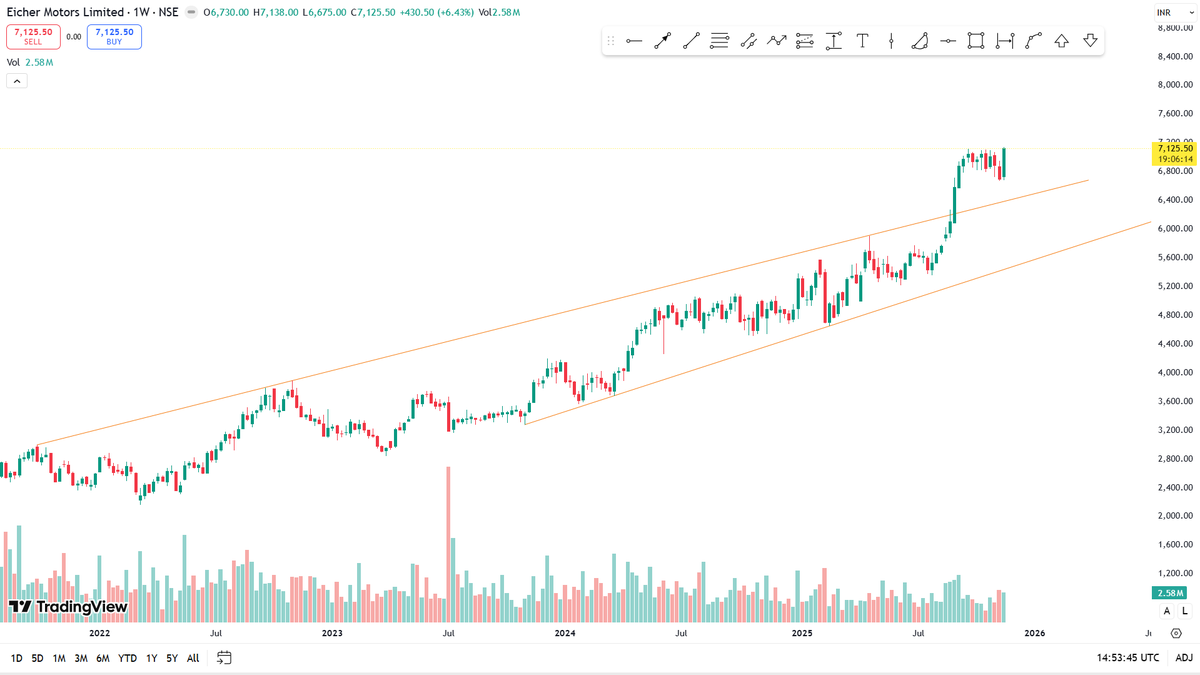Select the zigzag path drawing tool
The height and width of the screenshot is (675, 1200).
777,41
